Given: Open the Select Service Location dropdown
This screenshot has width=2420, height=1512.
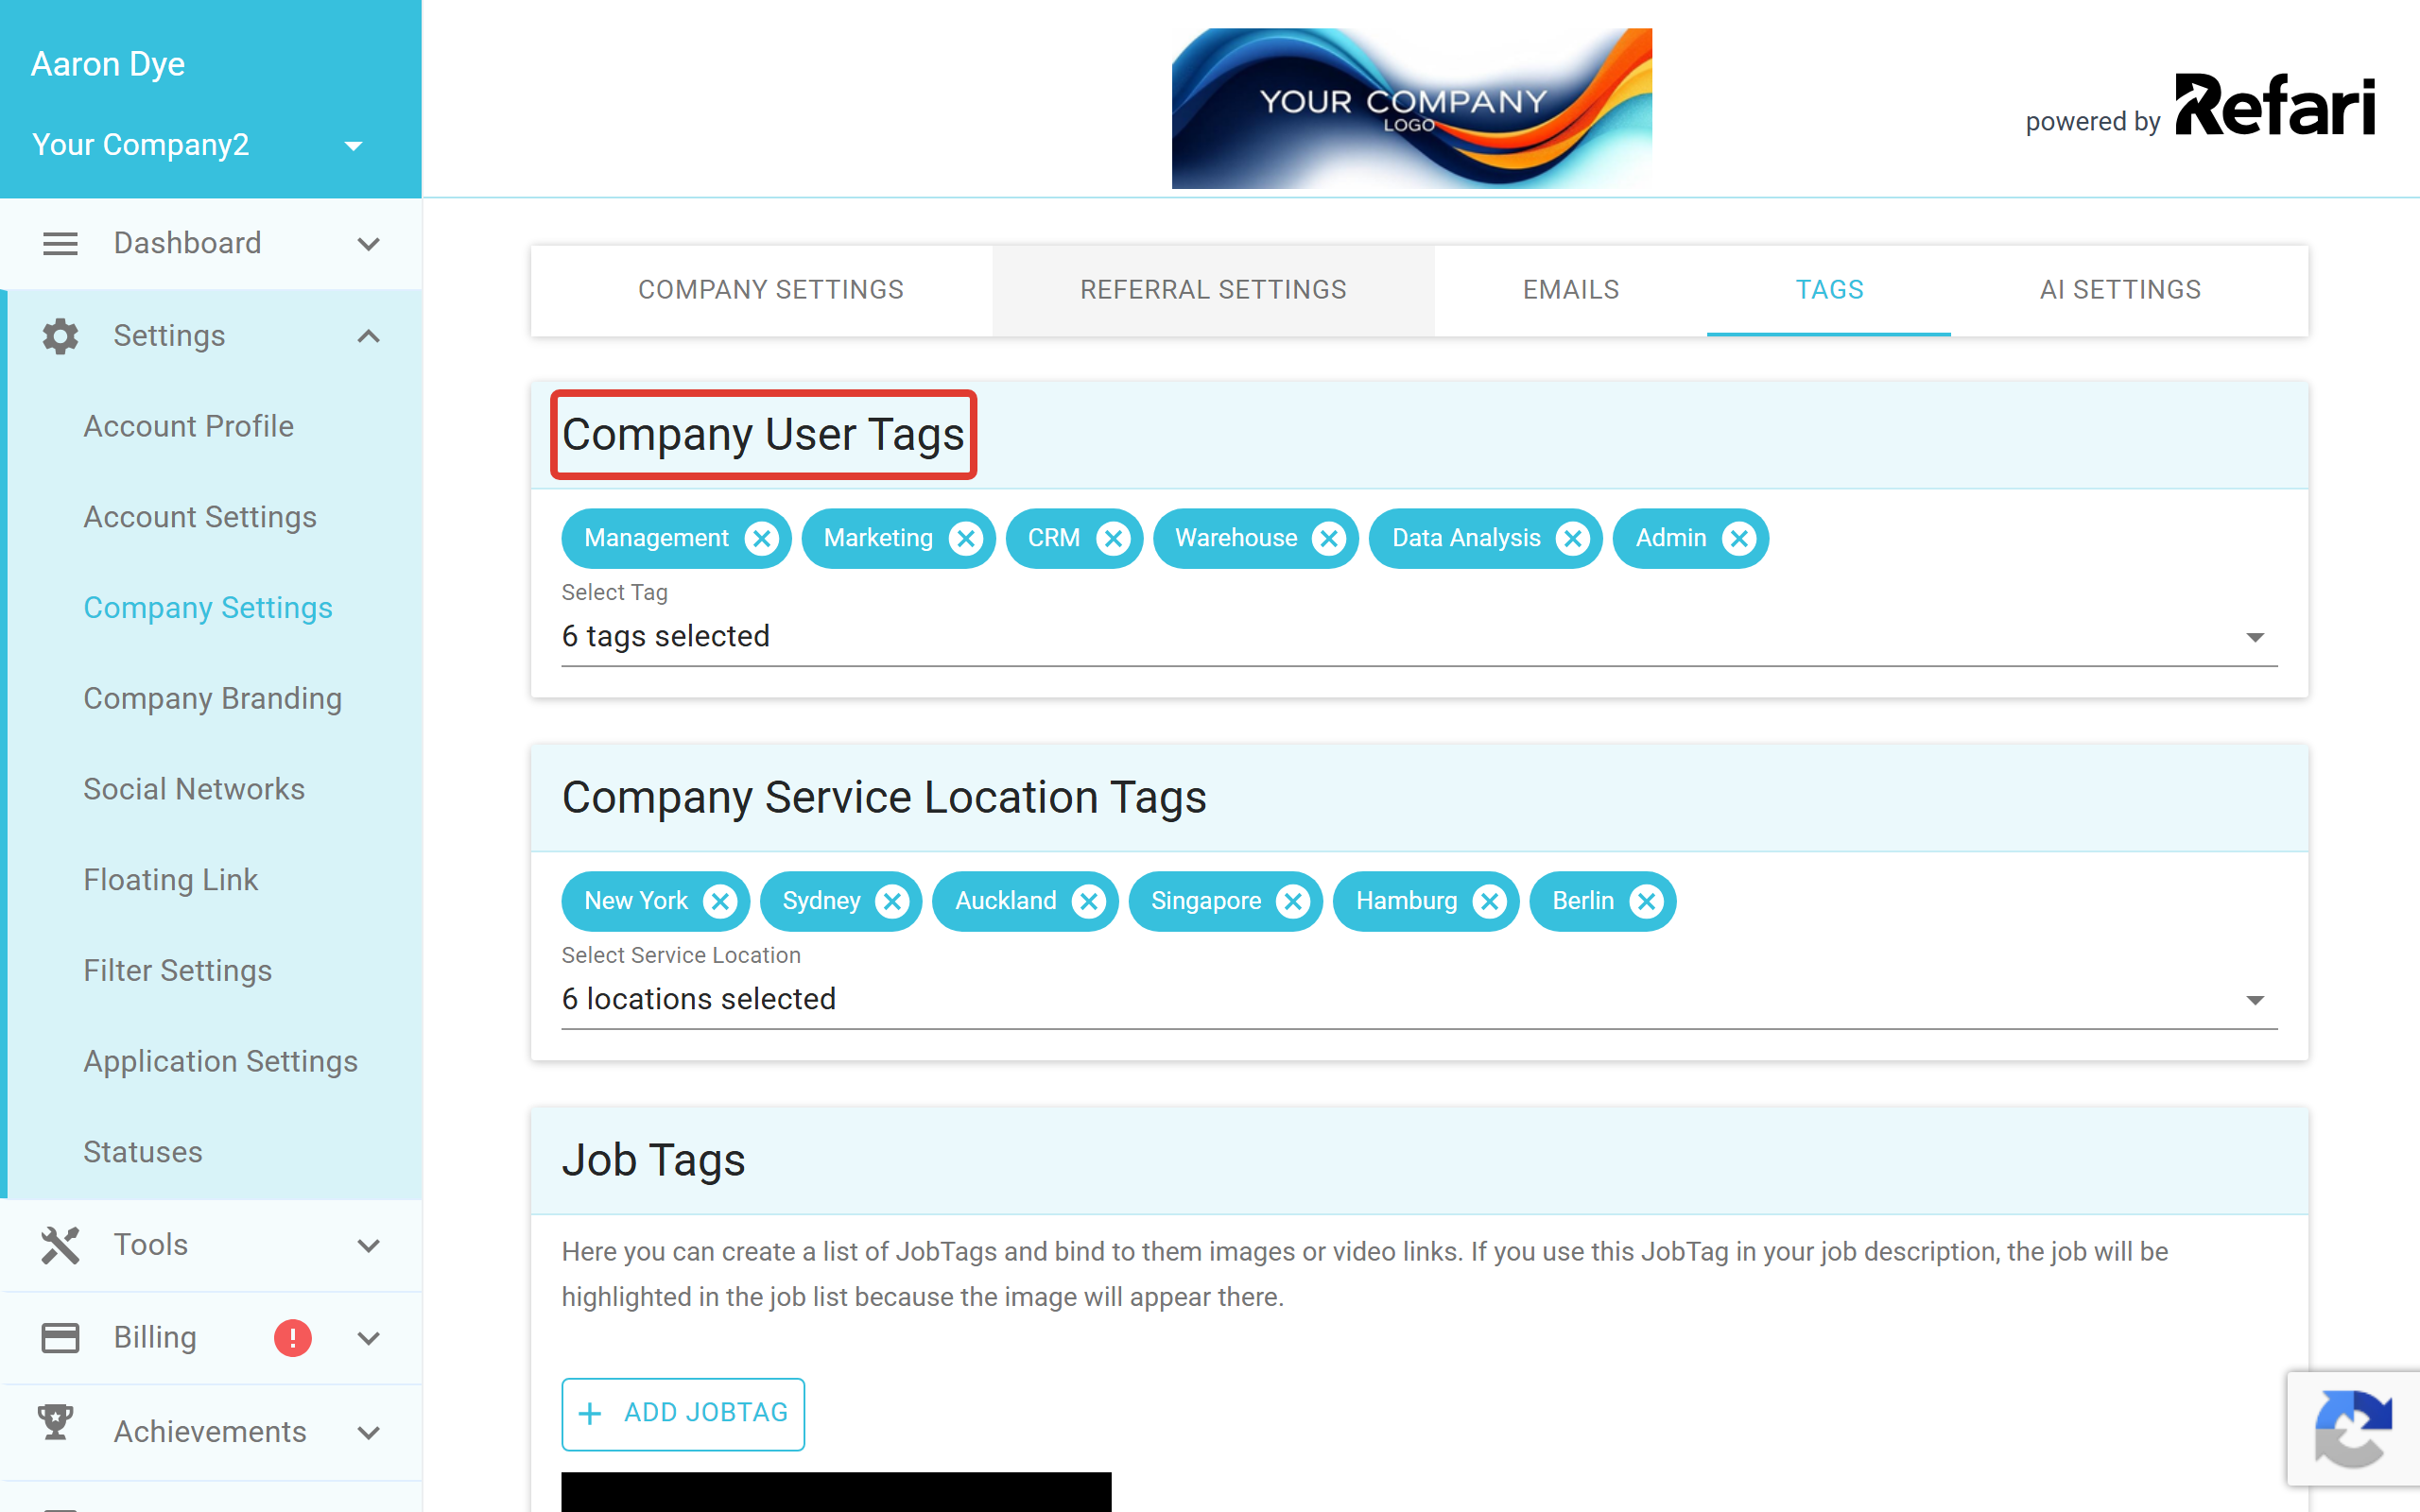Looking at the screenshot, I should [1419, 999].
